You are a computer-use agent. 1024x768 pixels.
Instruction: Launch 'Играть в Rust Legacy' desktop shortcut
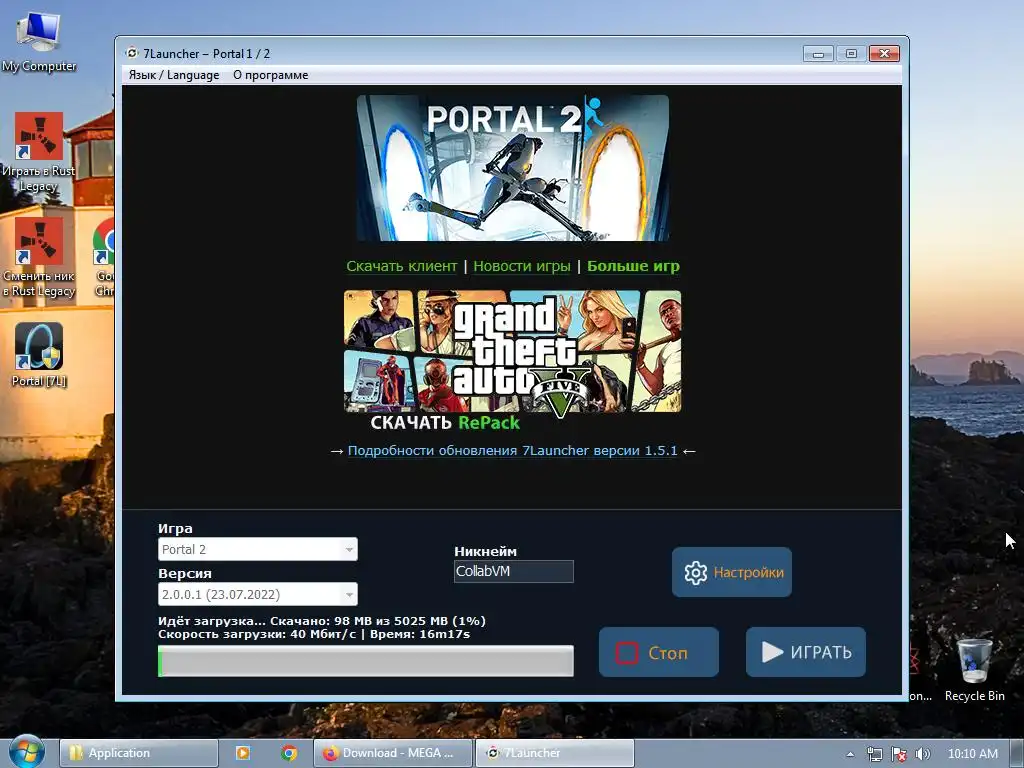click(39, 152)
